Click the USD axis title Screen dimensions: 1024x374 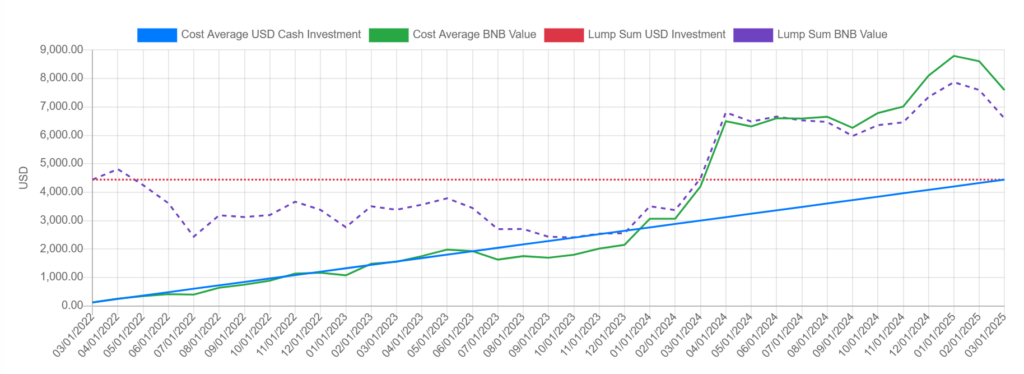[24, 178]
